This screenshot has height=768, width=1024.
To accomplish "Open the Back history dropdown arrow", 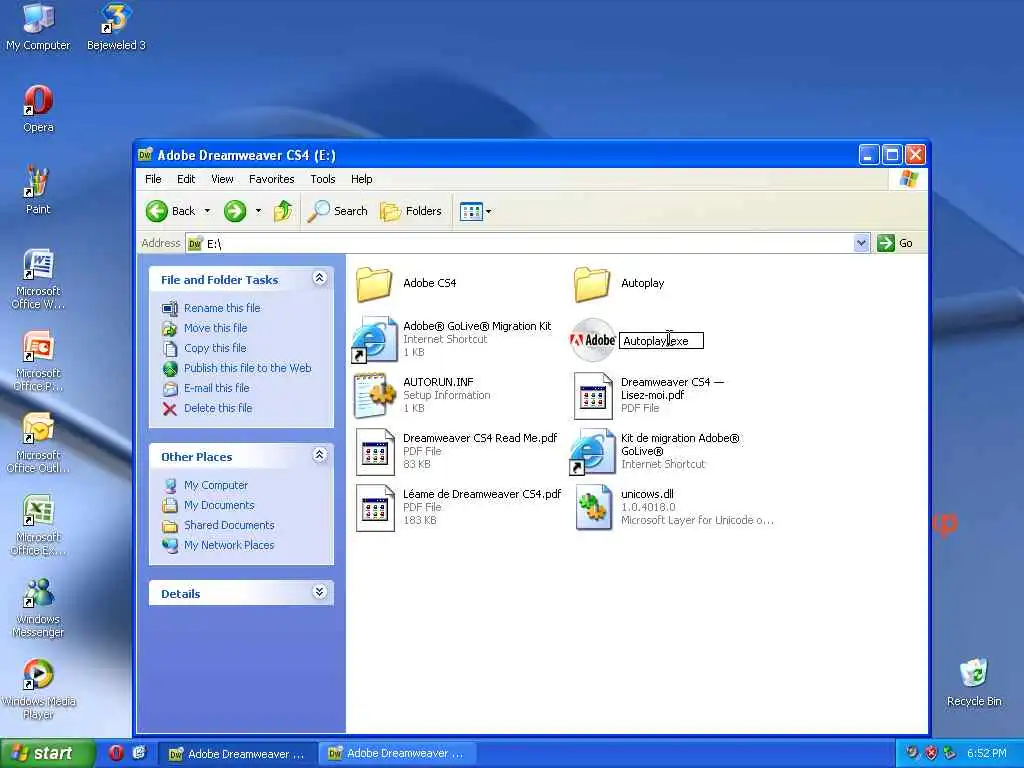I will pyautogui.click(x=208, y=211).
